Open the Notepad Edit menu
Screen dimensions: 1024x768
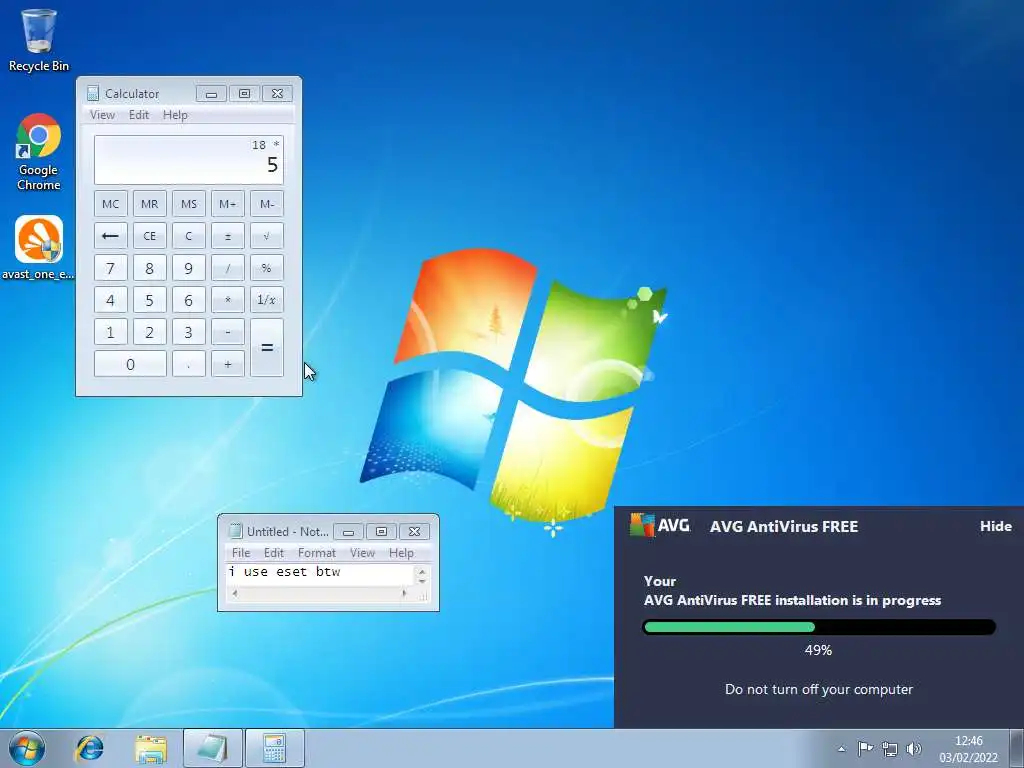(274, 552)
